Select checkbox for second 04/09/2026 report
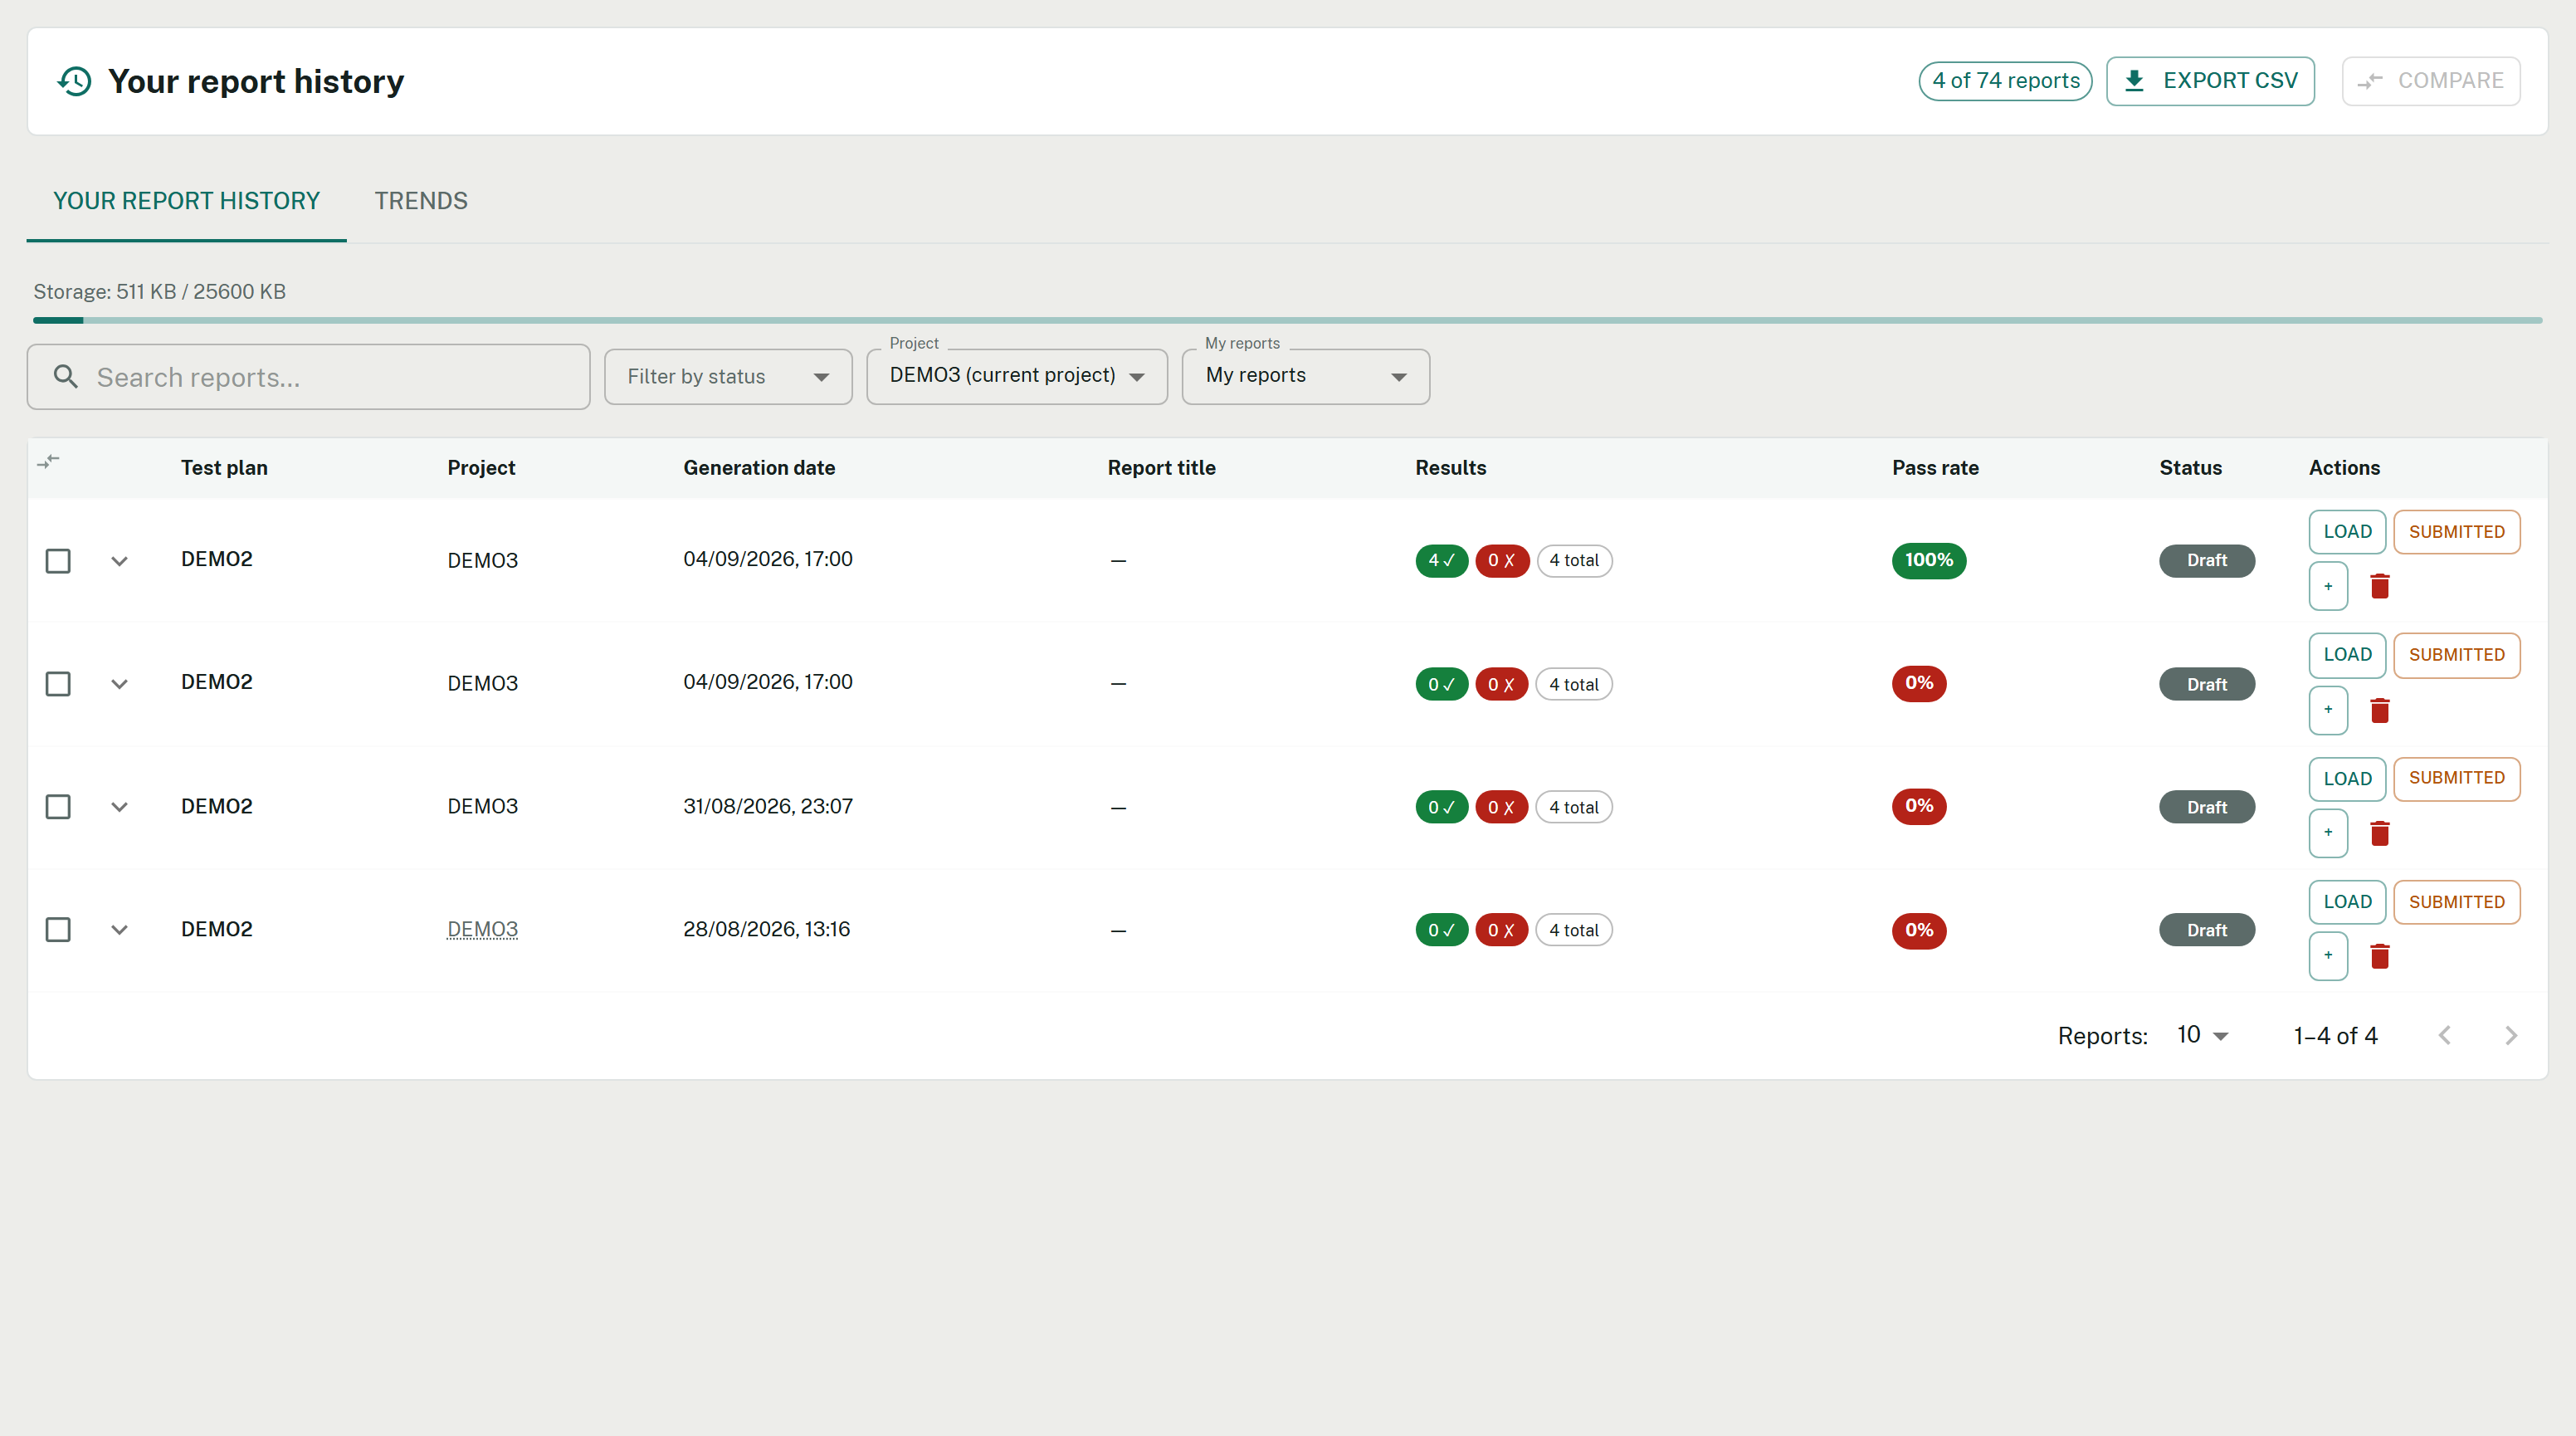2576x1436 pixels. [x=58, y=684]
